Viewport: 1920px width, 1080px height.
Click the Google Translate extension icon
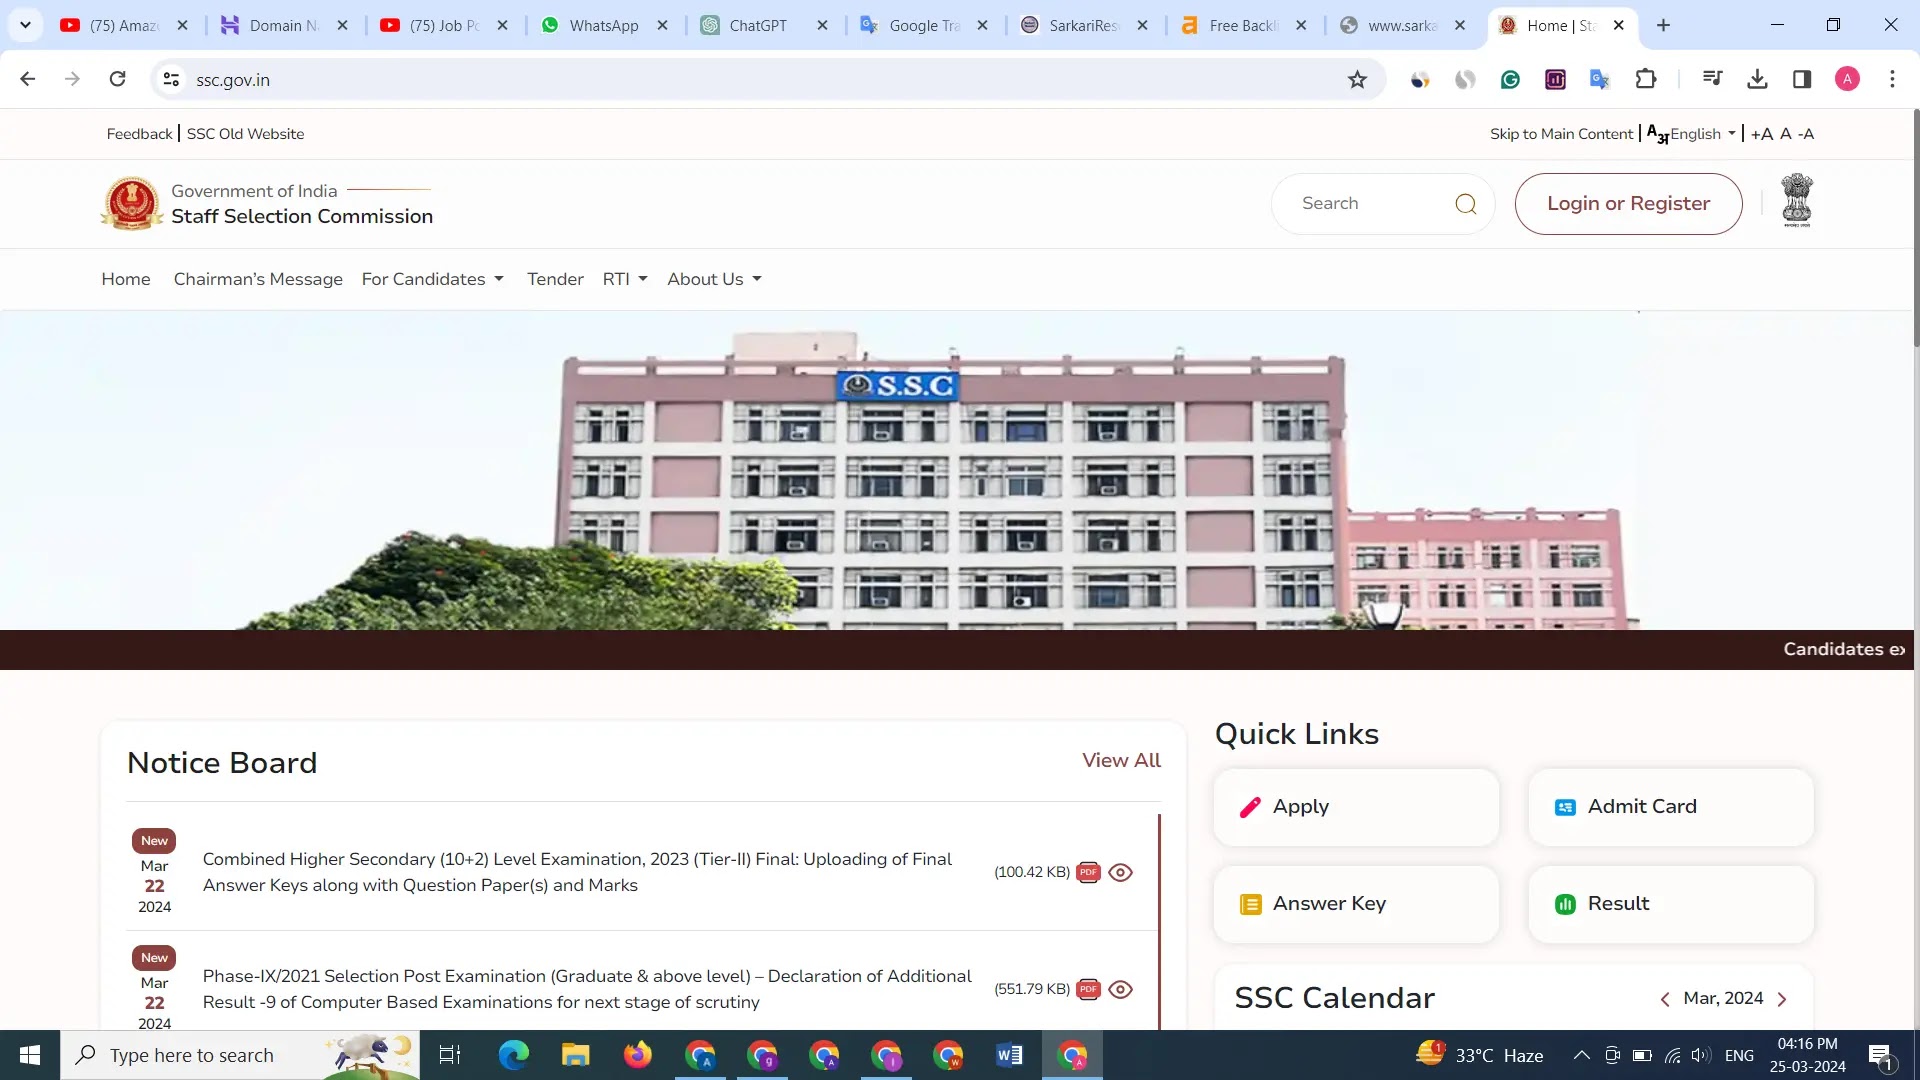click(x=1600, y=79)
